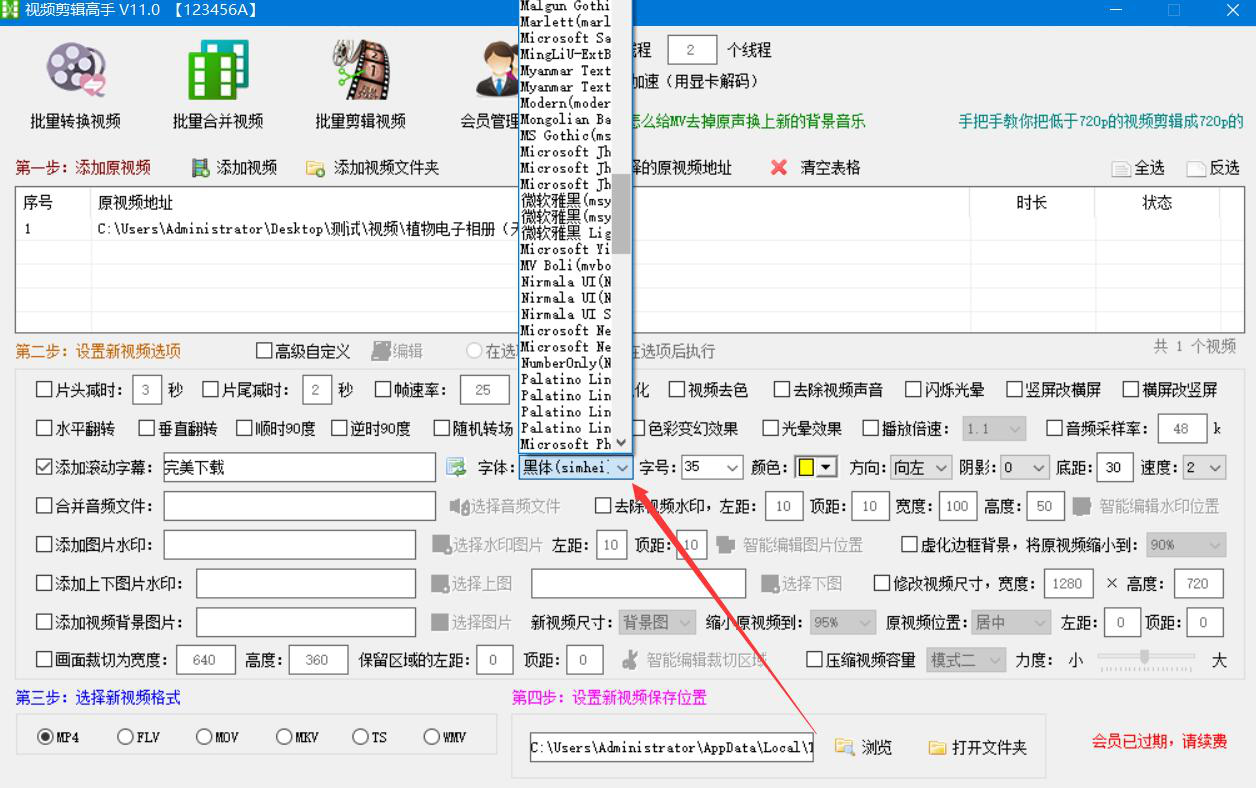Screen dimensions: 1256x788
Task: Choose '微软雅黑 Lig' font entry
Action: pos(565,232)
